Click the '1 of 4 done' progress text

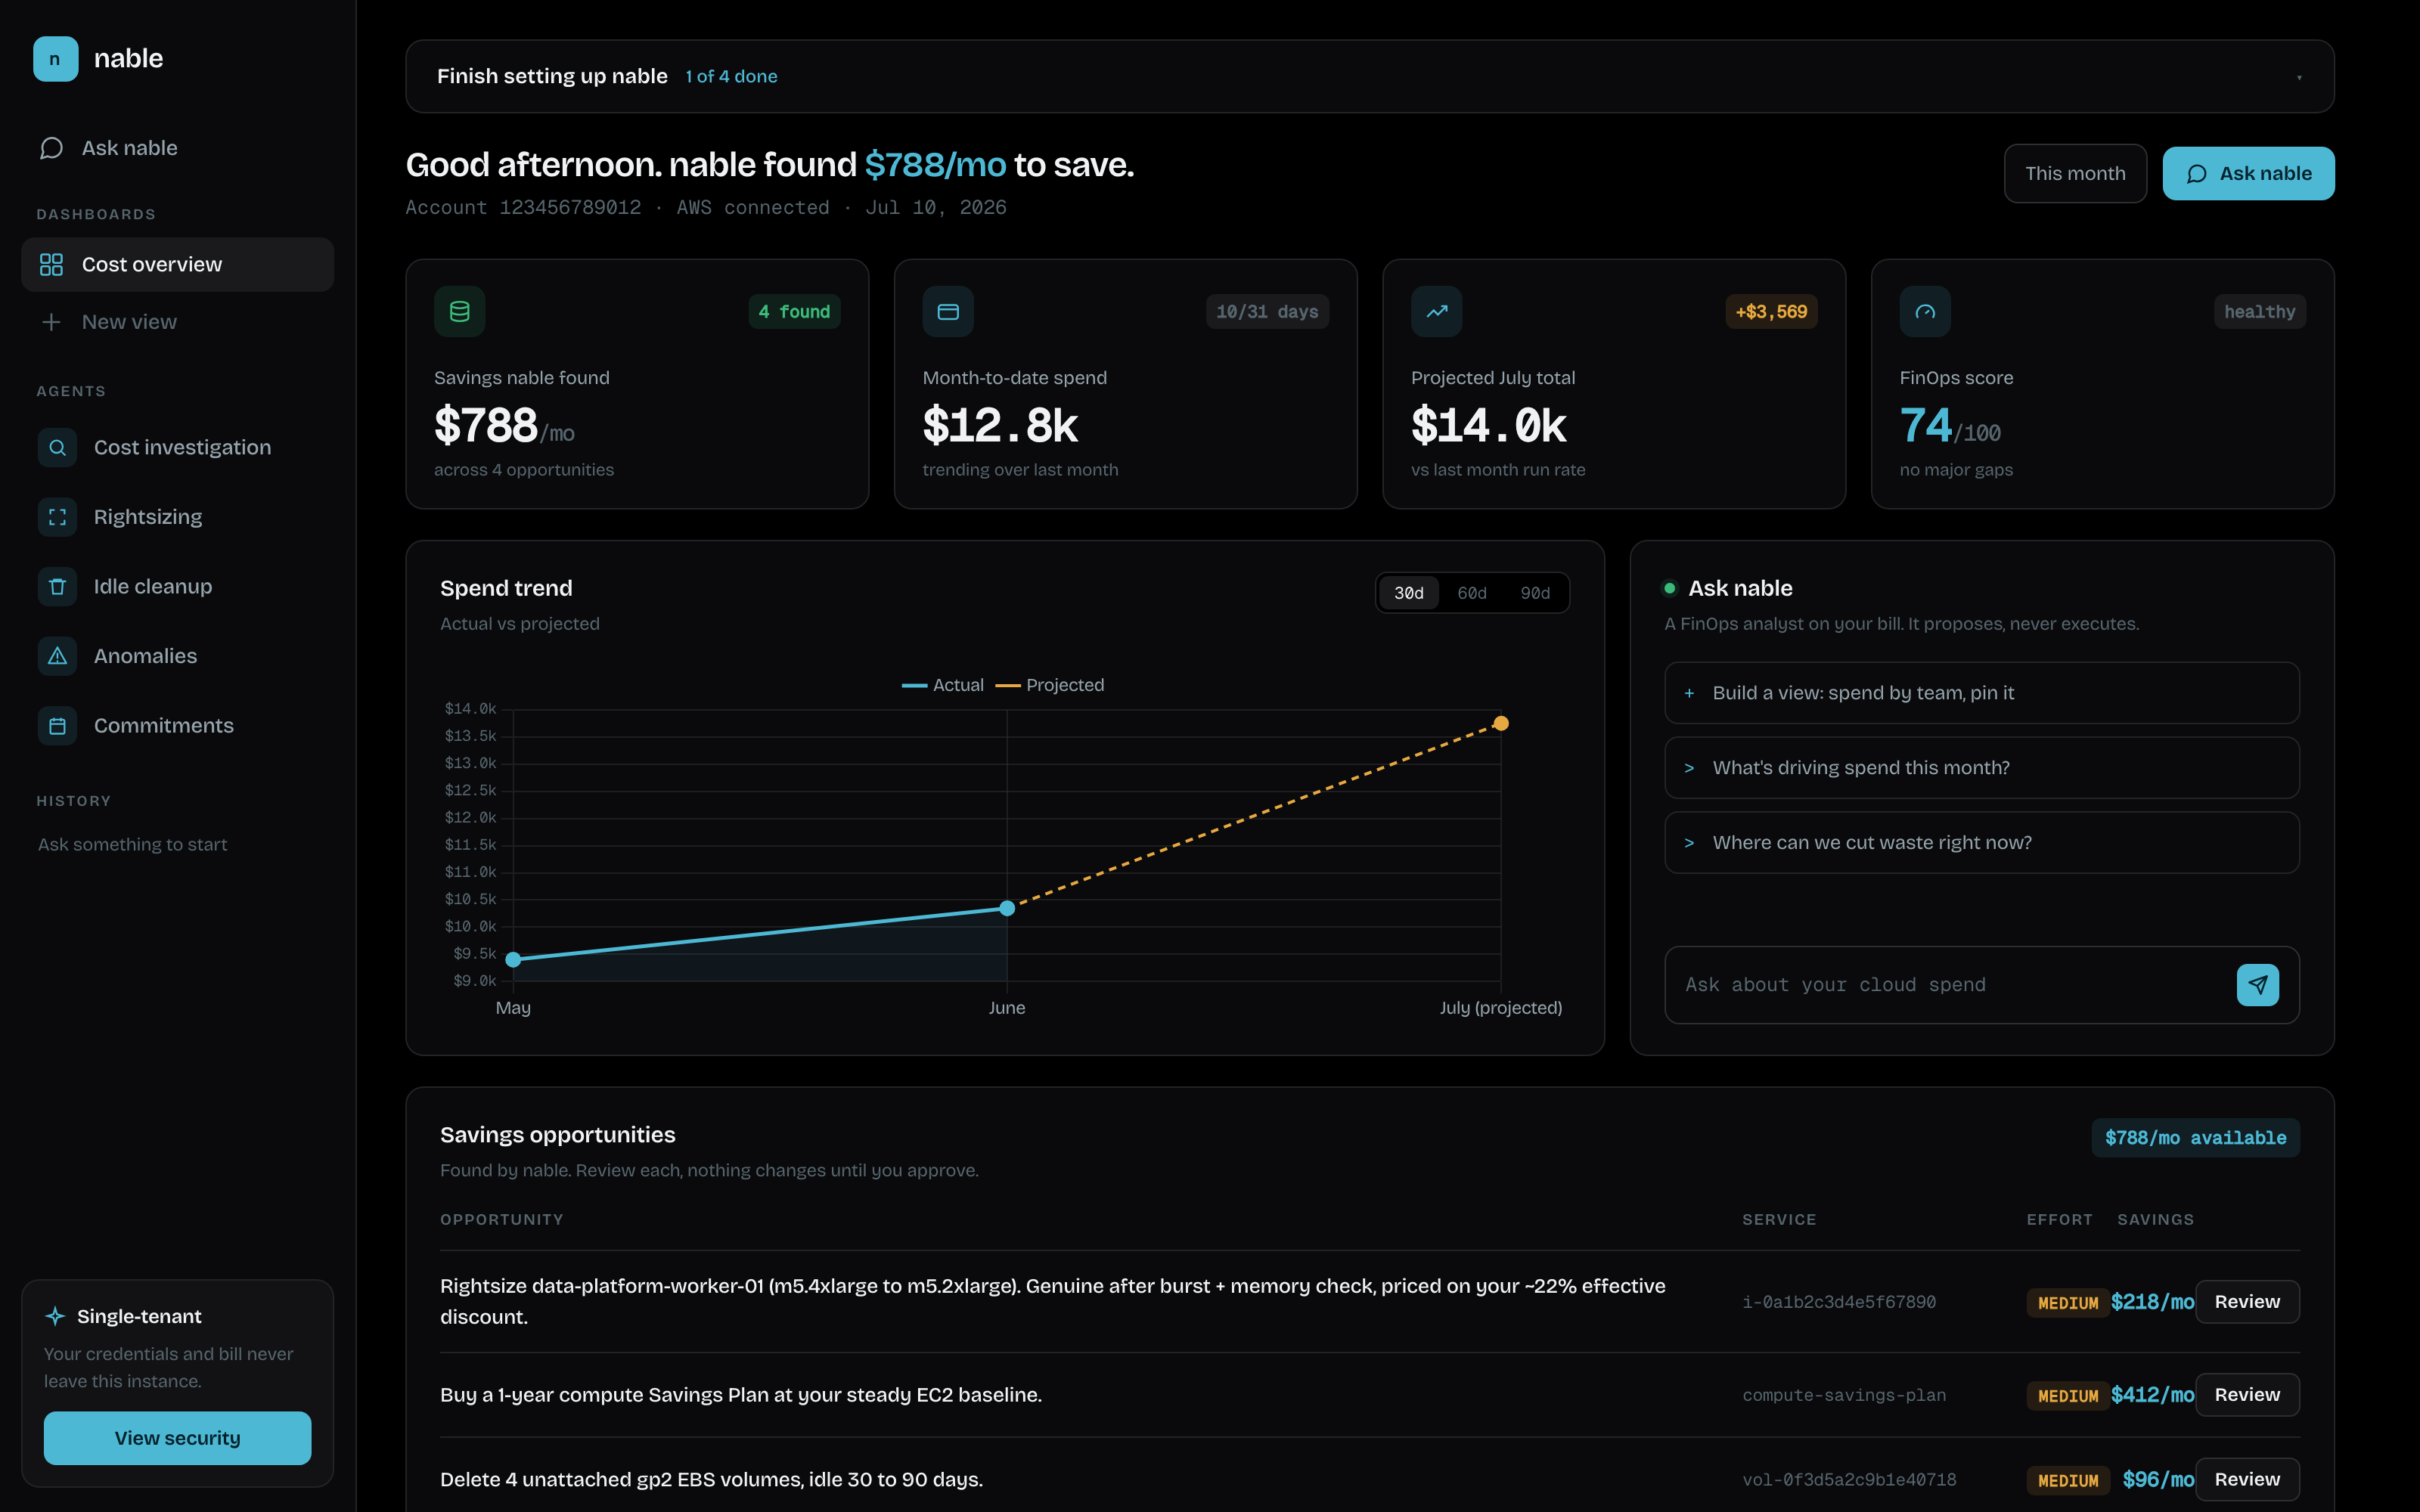tap(731, 77)
